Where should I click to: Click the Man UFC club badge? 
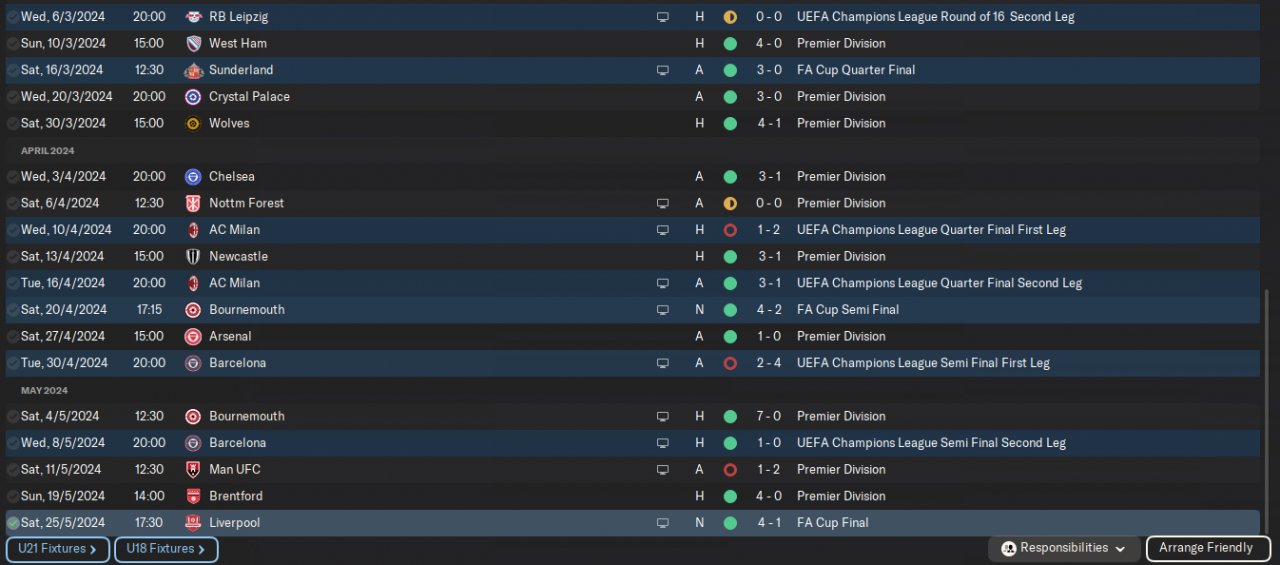[193, 470]
